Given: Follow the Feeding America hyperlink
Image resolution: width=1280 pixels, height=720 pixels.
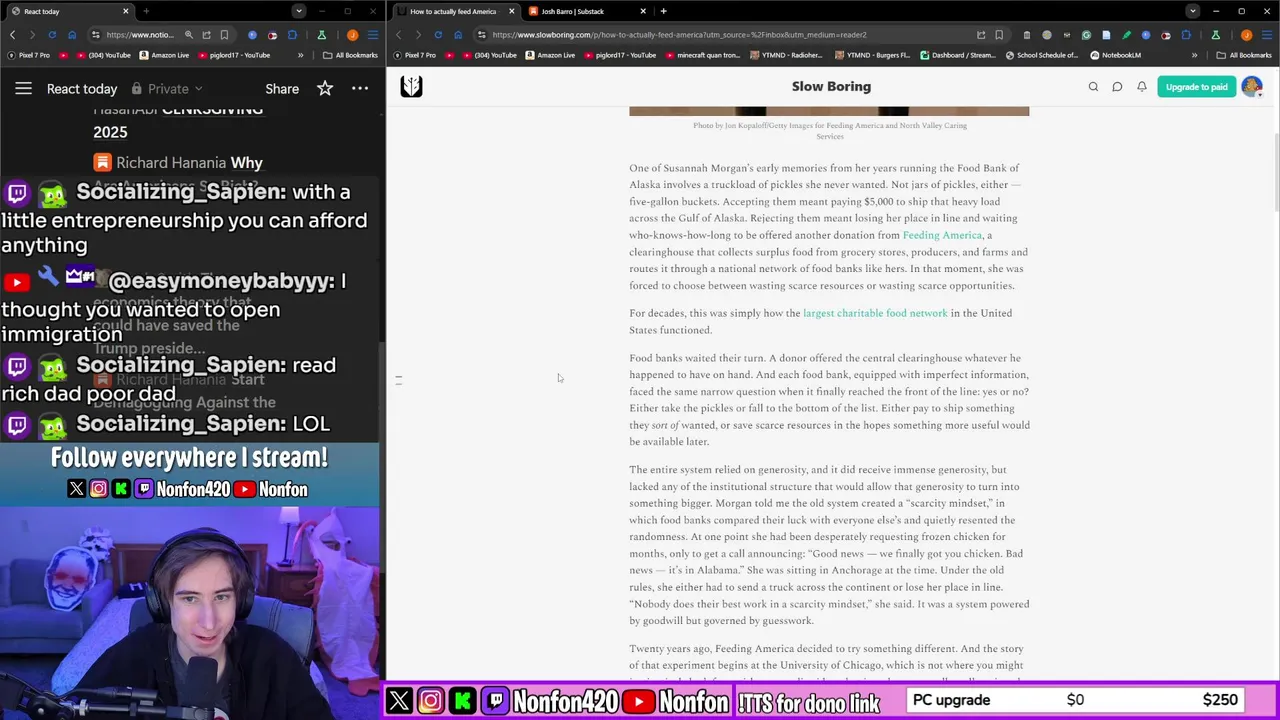Looking at the screenshot, I should tap(942, 235).
